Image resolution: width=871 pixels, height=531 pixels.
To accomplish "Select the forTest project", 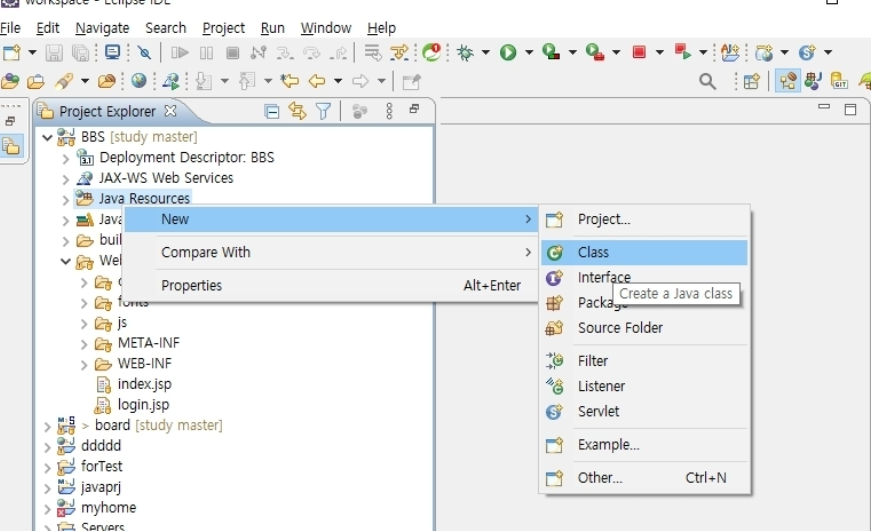I will [102, 467].
